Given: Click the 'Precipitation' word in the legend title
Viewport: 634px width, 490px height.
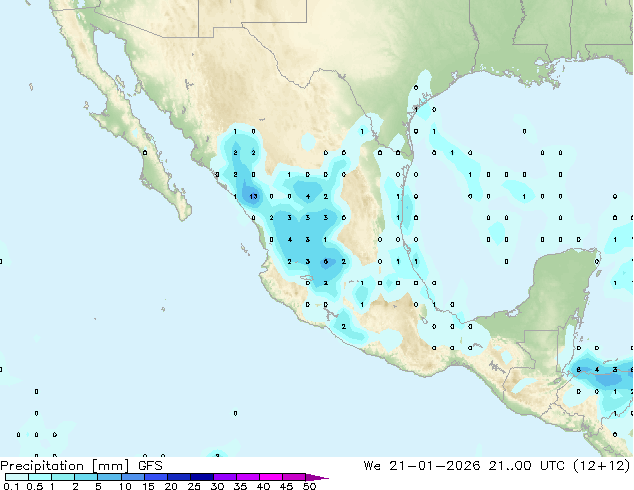Looking at the screenshot, I should coord(42,466).
